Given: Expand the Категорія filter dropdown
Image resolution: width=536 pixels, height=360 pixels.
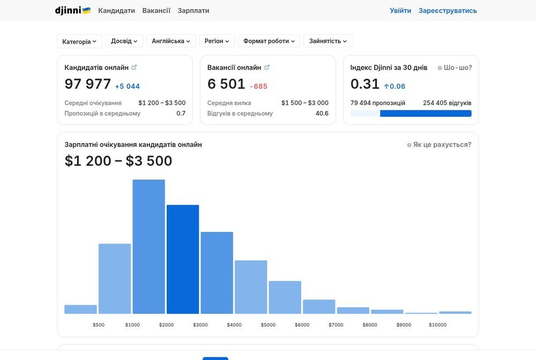Looking at the screenshot, I should click(x=79, y=41).
